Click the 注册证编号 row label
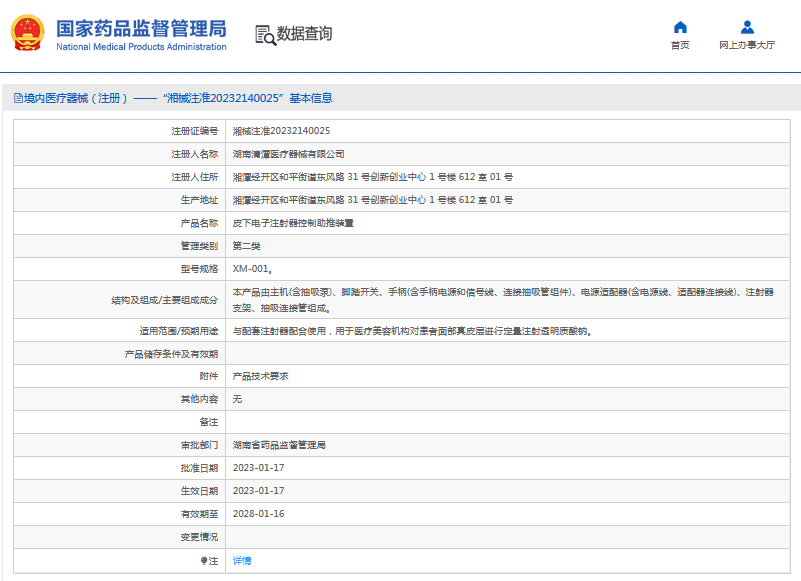The width and height of the screenshot is (801, 581). pos(195,131)
